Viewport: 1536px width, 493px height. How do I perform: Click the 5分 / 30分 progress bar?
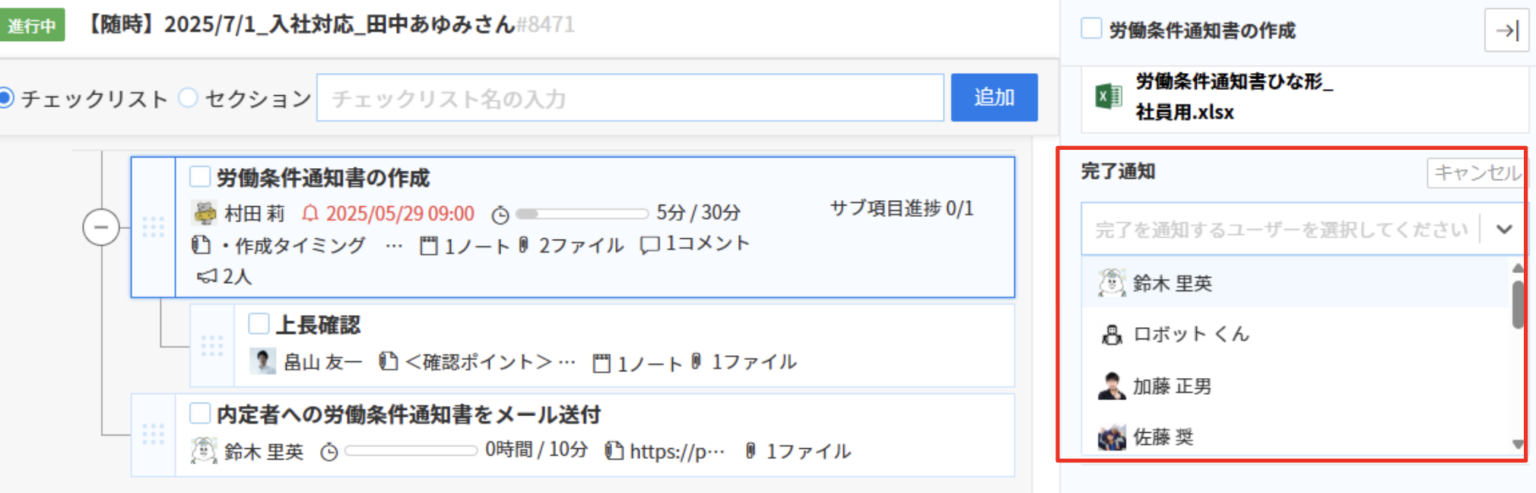582,213
